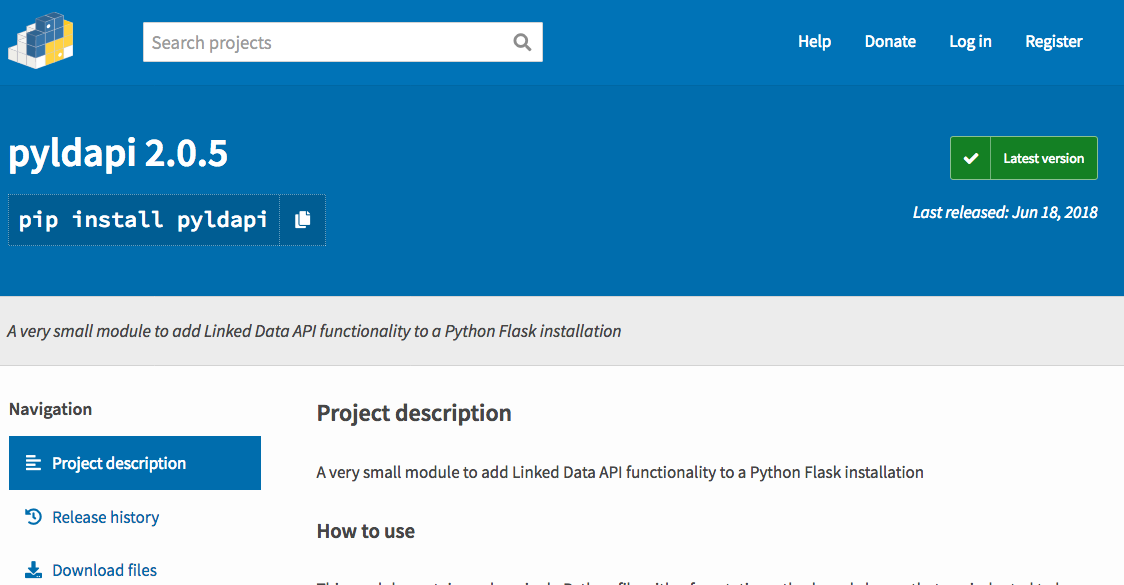Screen dimensions: 1124x585
Task: Click the Latest version checkmark icon
Action: [971, 158]
